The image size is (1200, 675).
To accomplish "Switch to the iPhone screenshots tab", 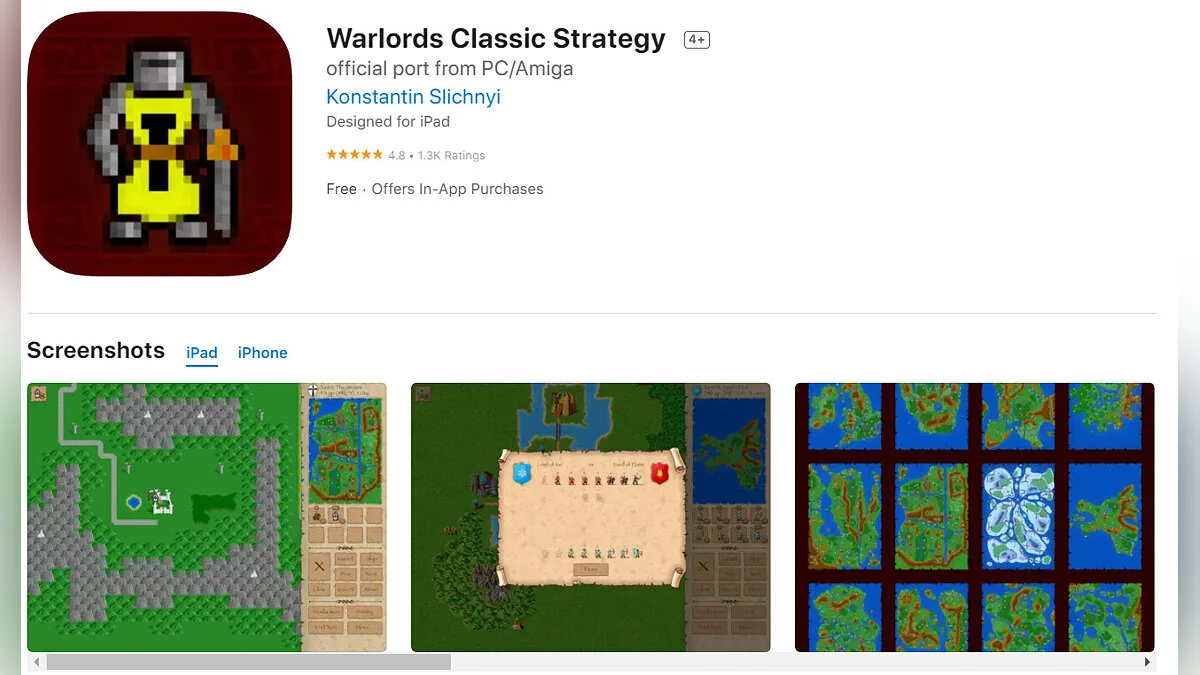I will (x=263, y=353).
